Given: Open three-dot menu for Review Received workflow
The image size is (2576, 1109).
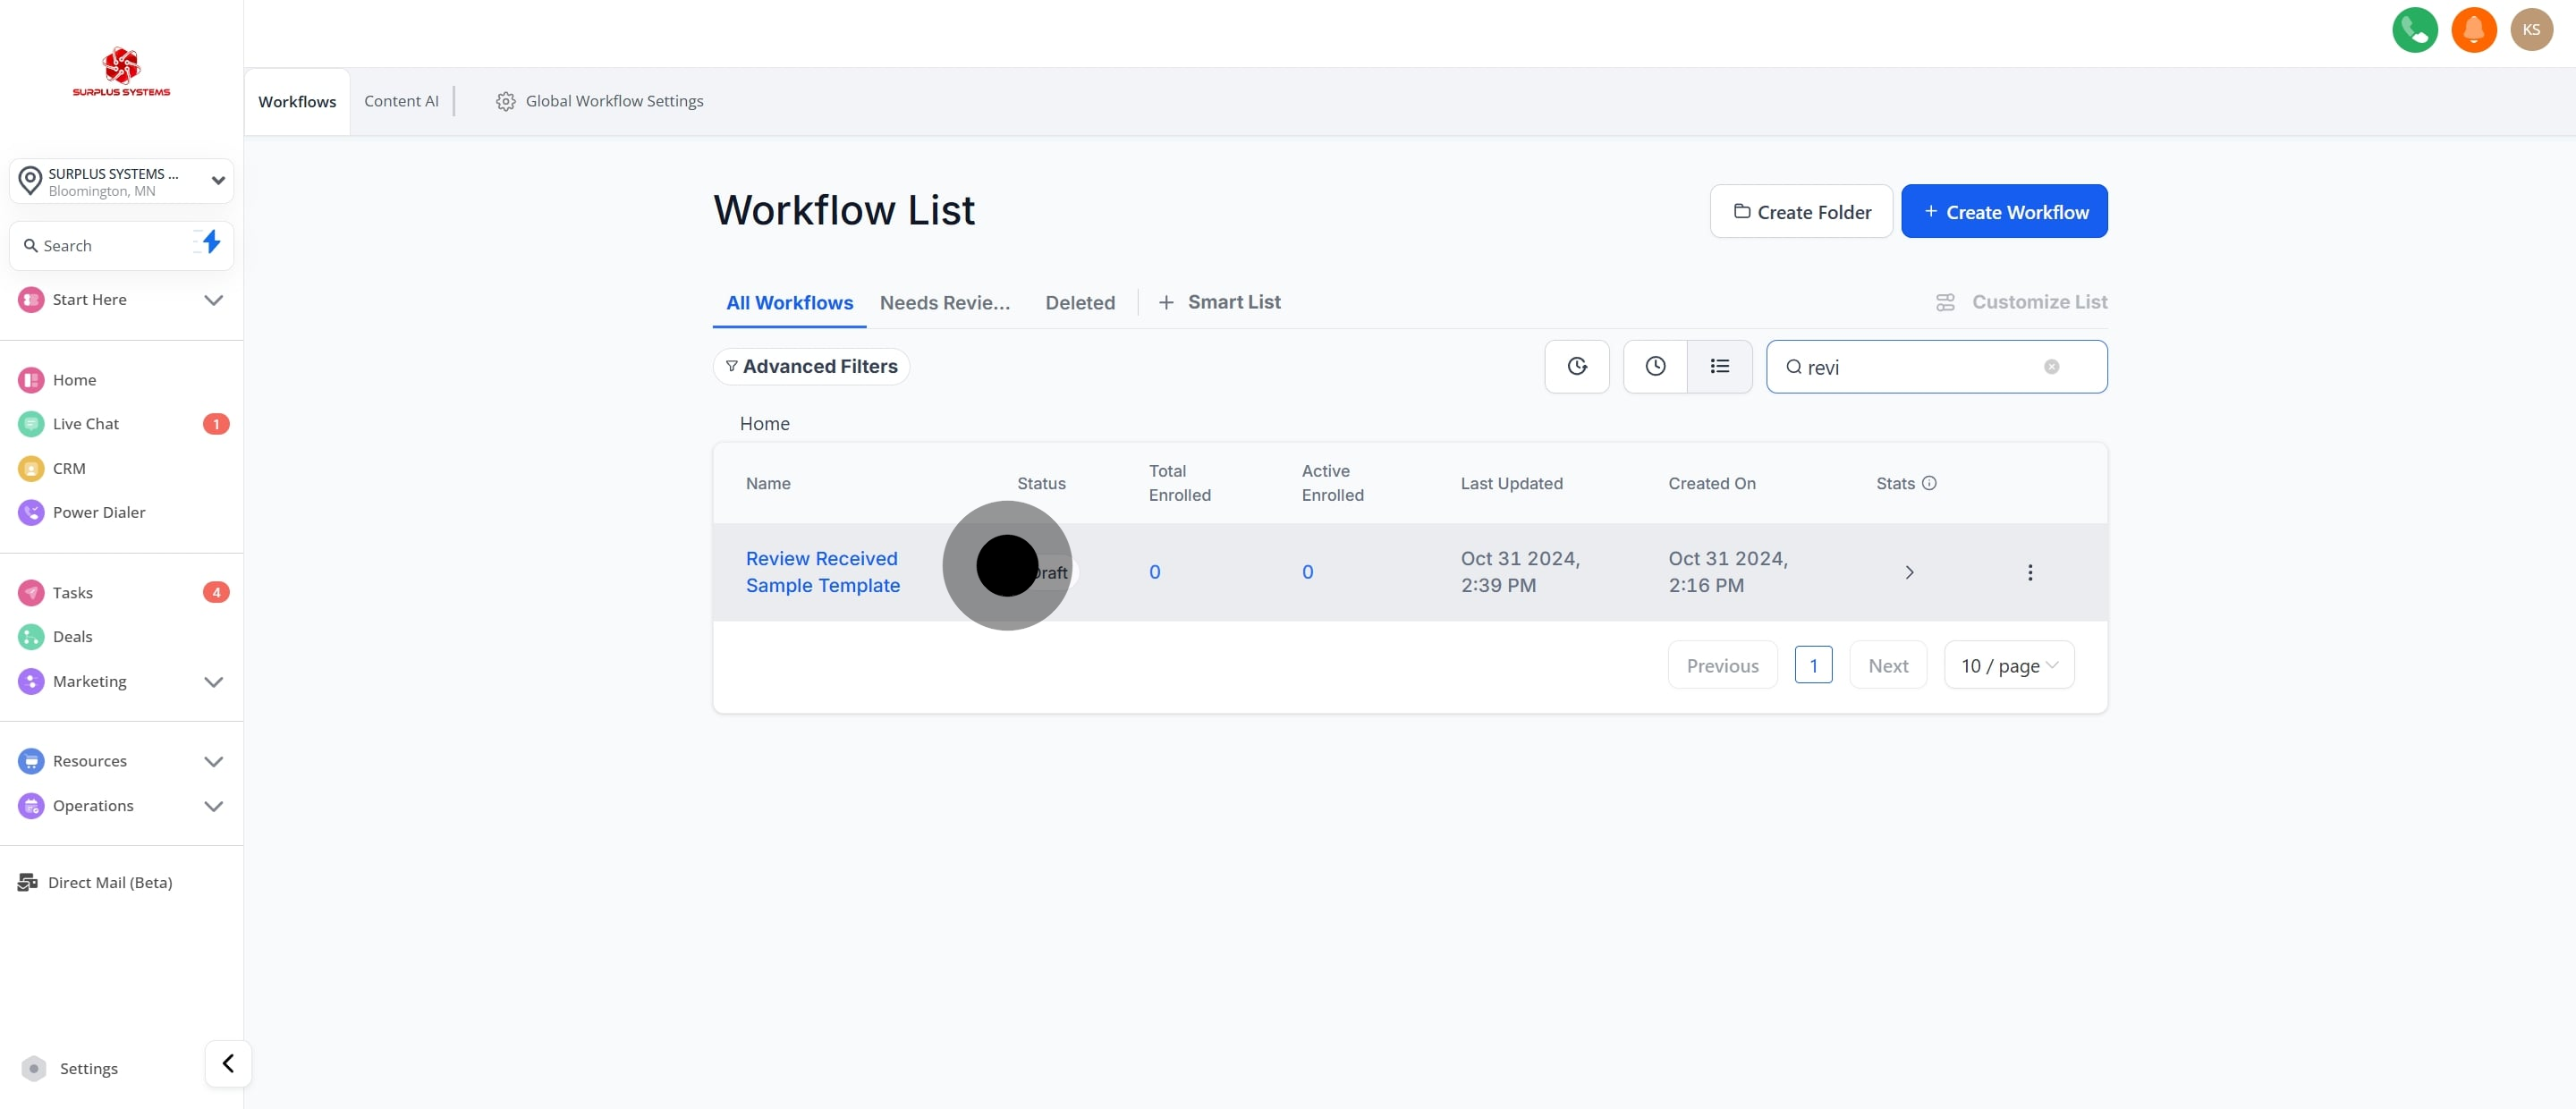Looking at the screenshot, I should (x=2029, y=572).
